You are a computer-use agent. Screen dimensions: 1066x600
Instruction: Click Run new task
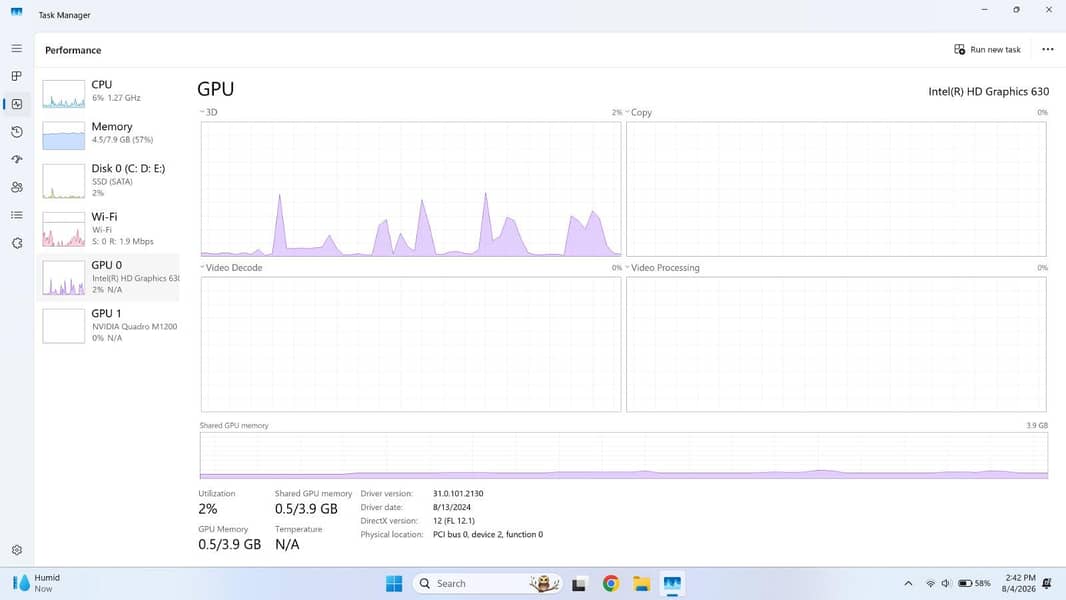[x=987, y=50]
